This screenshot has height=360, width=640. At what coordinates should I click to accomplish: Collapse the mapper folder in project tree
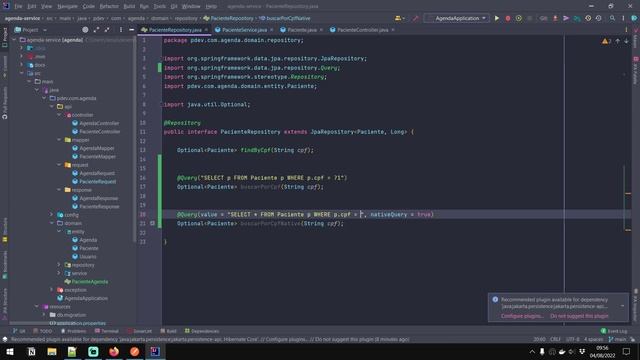60,140
